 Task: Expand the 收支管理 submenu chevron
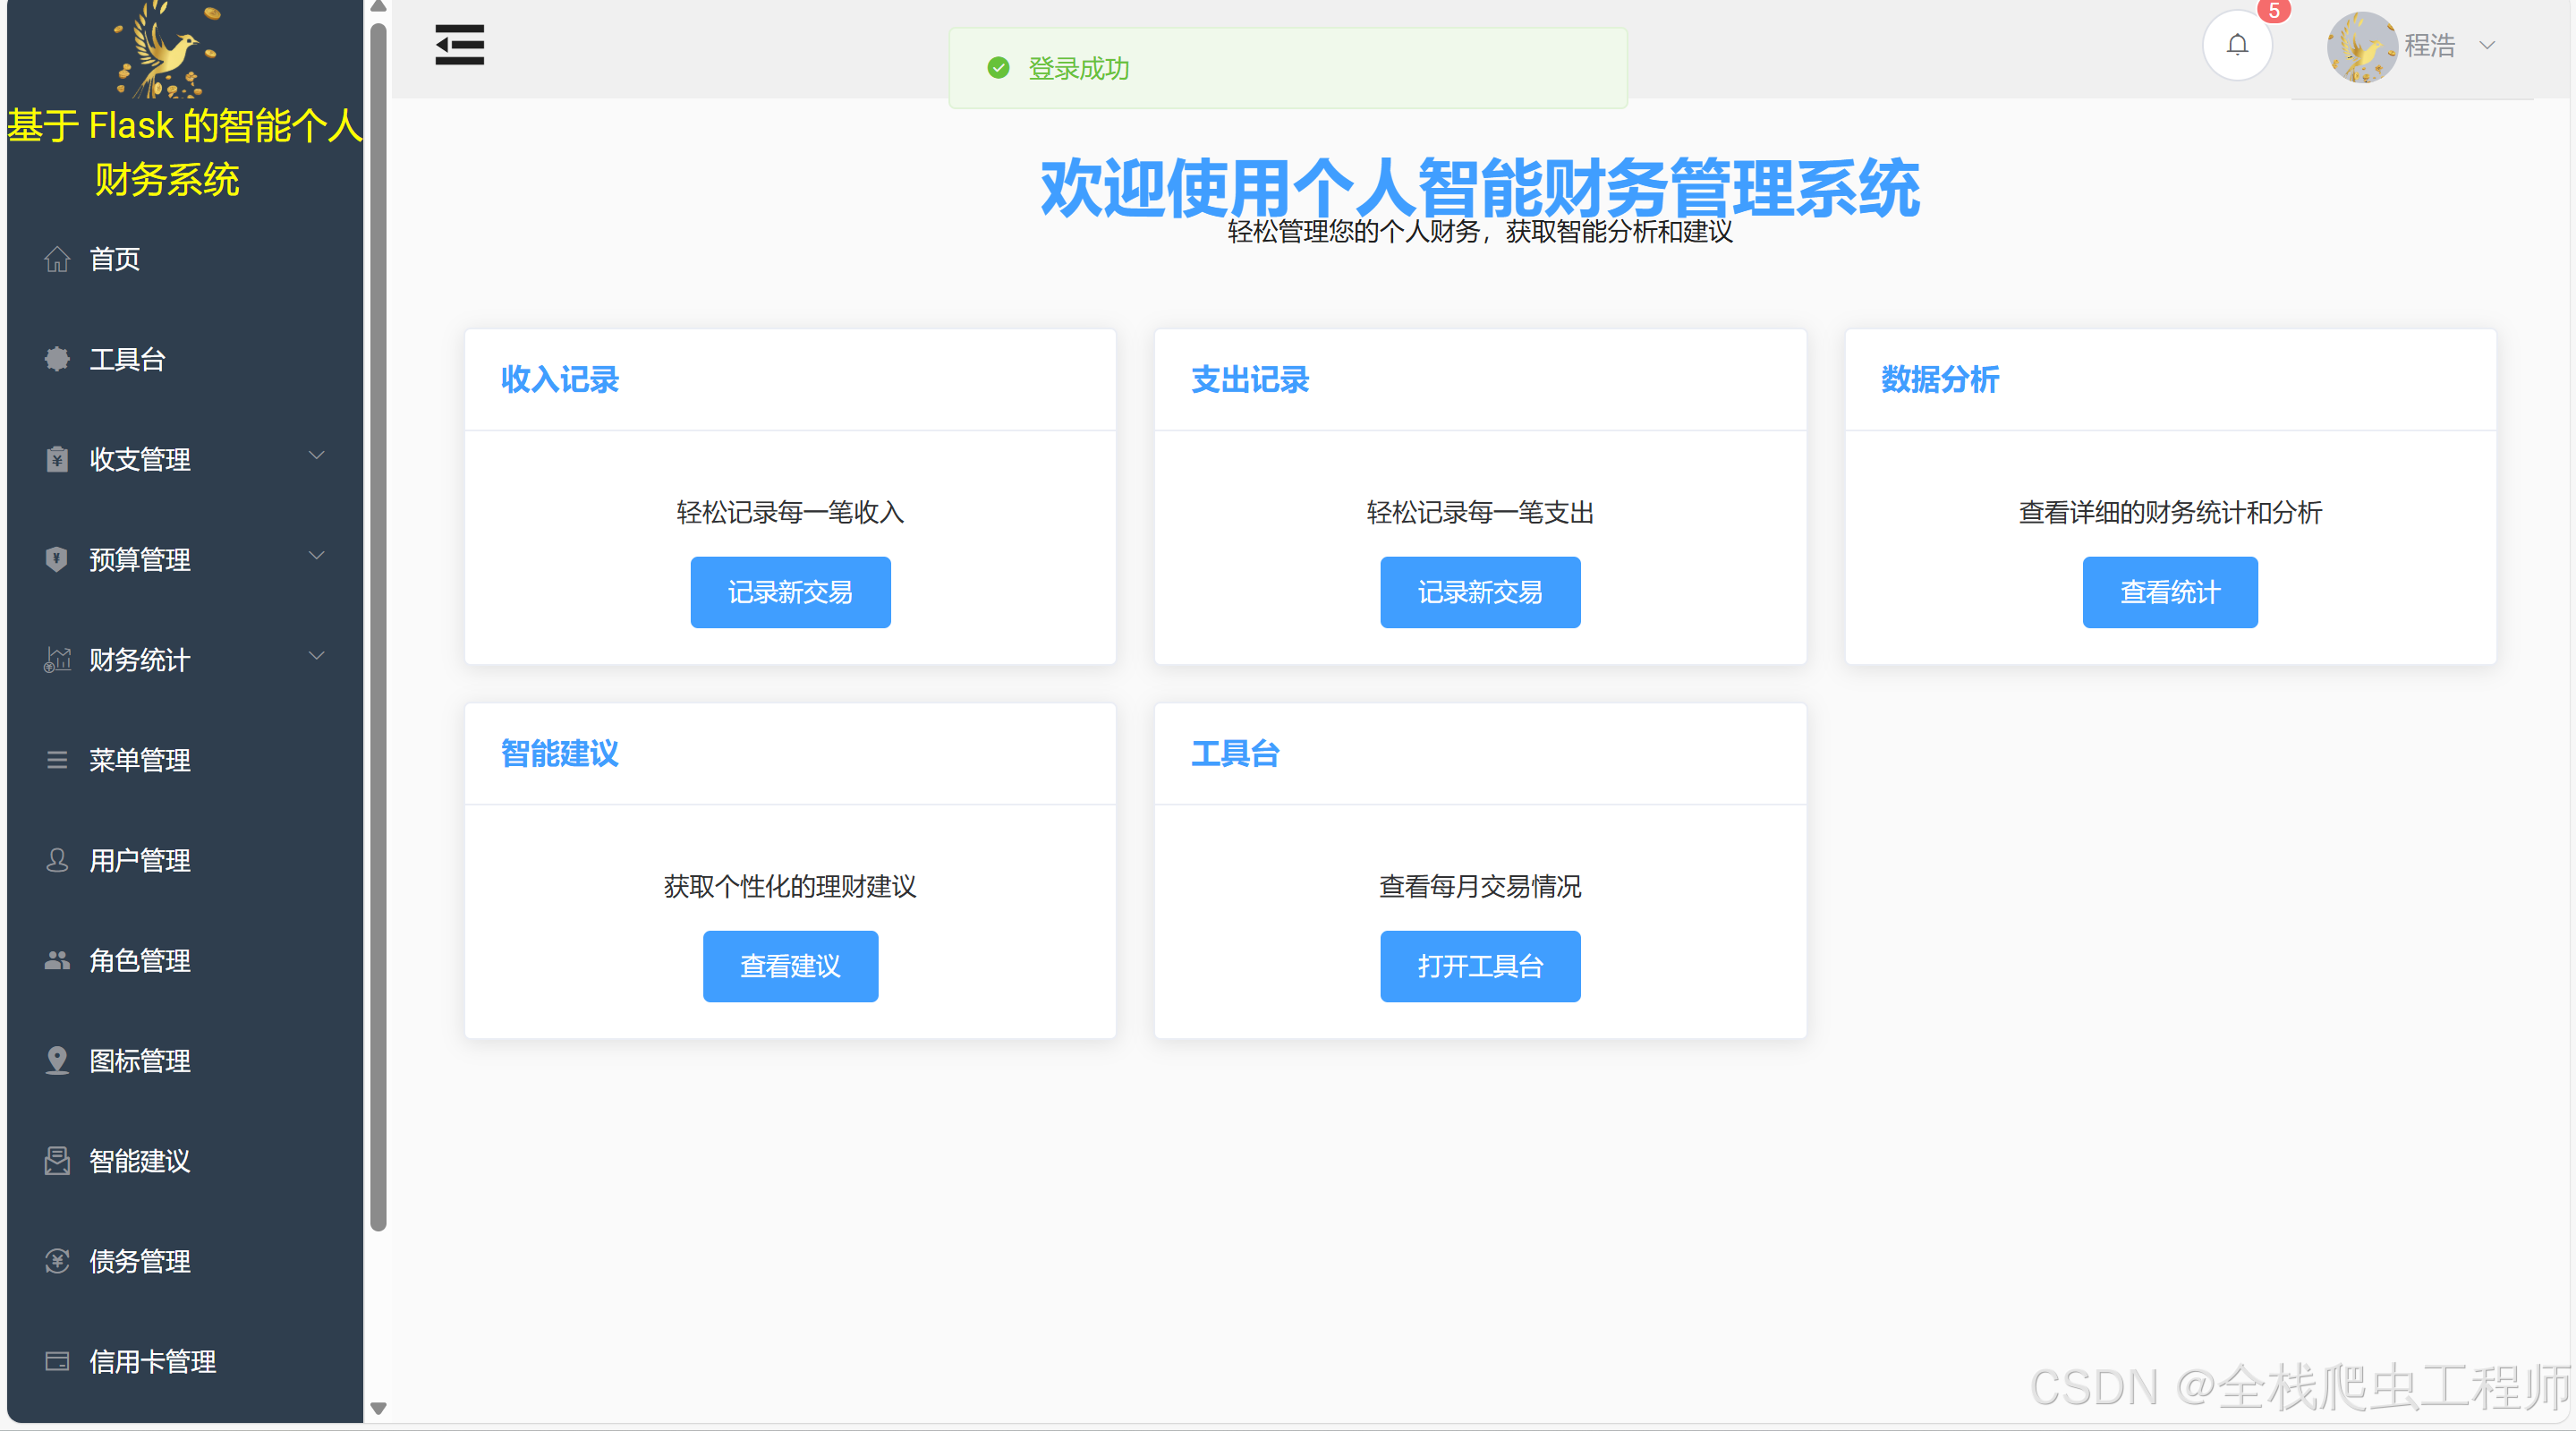316,456
